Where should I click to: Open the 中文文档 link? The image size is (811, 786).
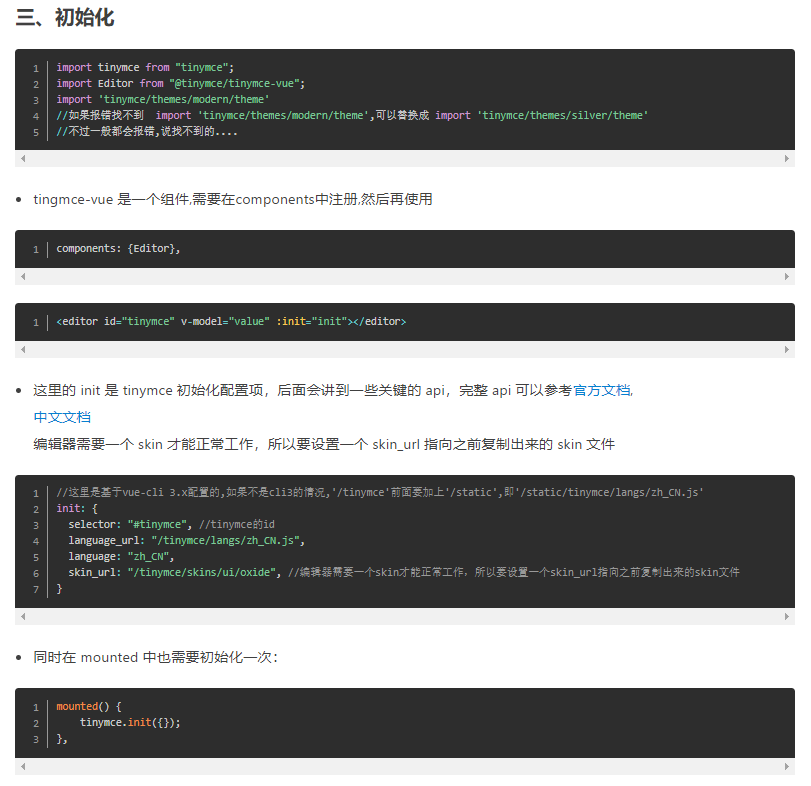point(62,417)
